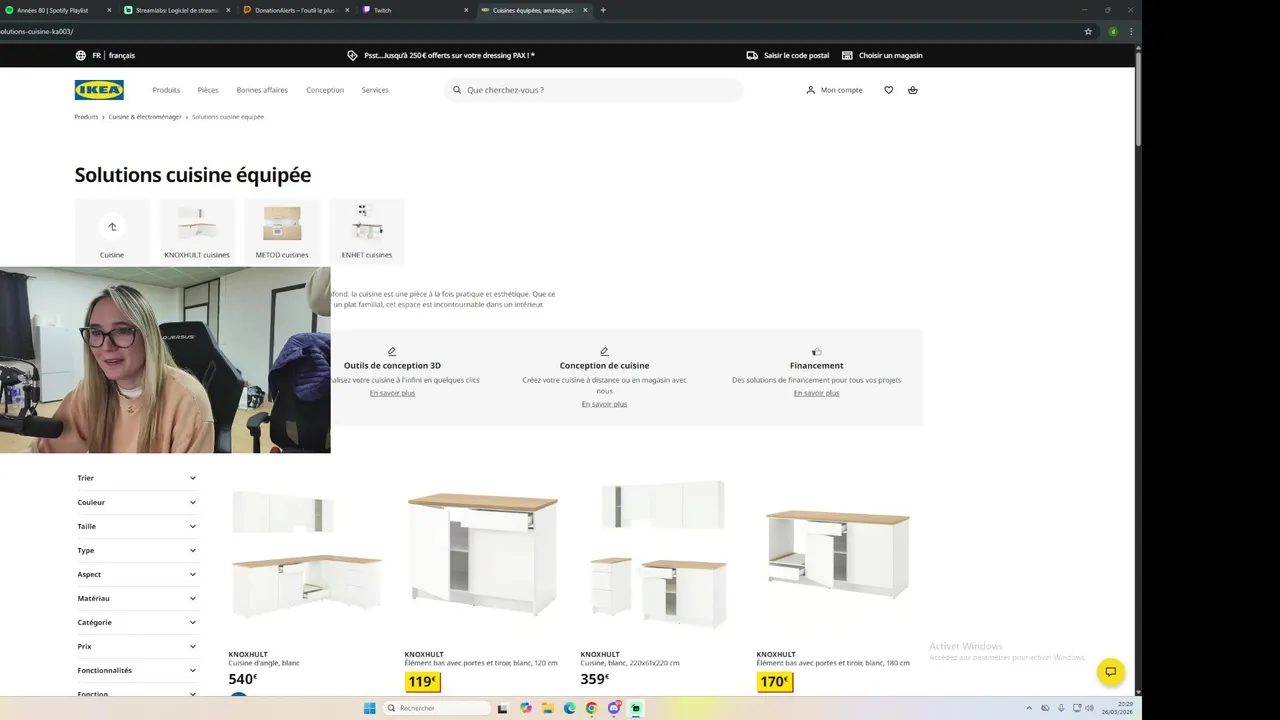Viewport: 1280px width, 720px height.
Task: Click the icon above Financement
Action: (x=817, y=352)
